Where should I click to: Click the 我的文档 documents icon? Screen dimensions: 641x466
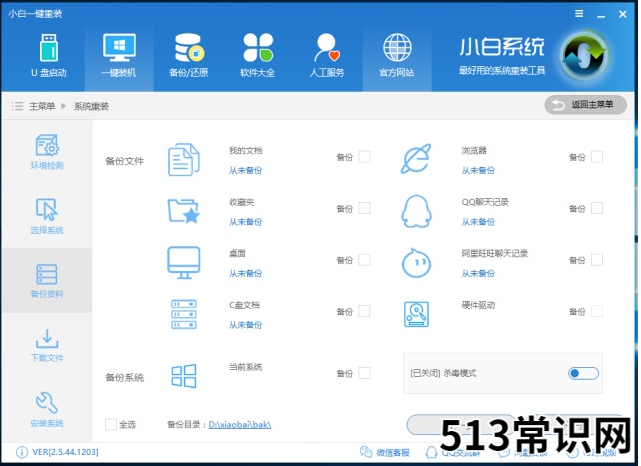184,160
